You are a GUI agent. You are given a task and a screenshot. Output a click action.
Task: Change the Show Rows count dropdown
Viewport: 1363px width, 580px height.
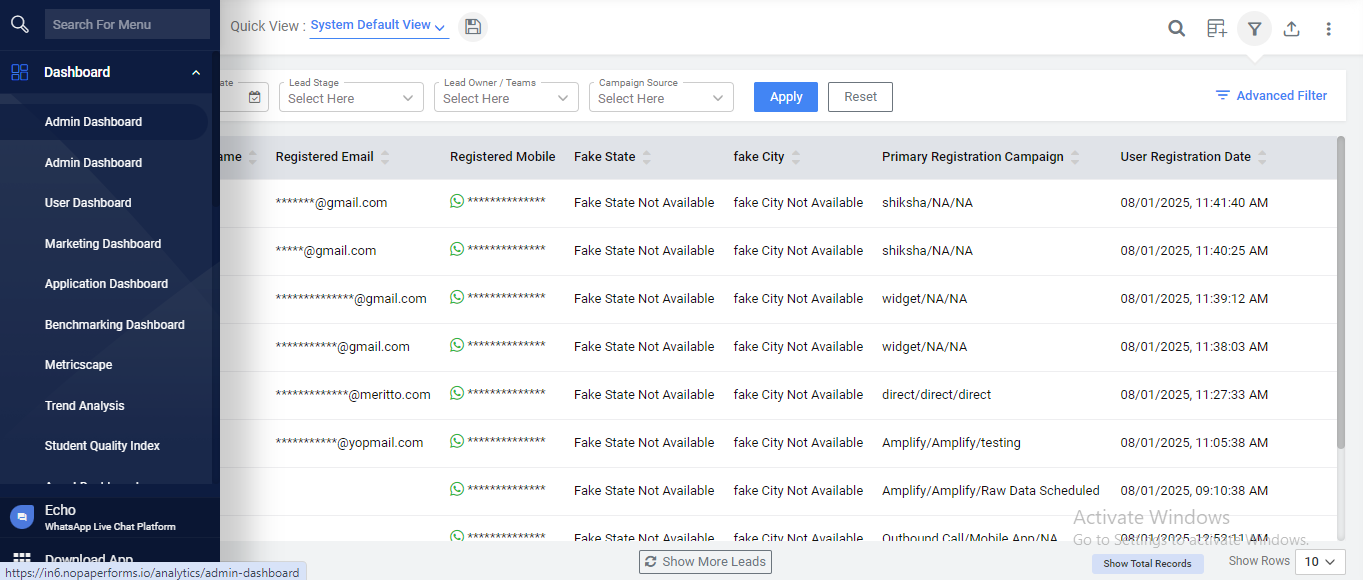[x=1319, y=562]
